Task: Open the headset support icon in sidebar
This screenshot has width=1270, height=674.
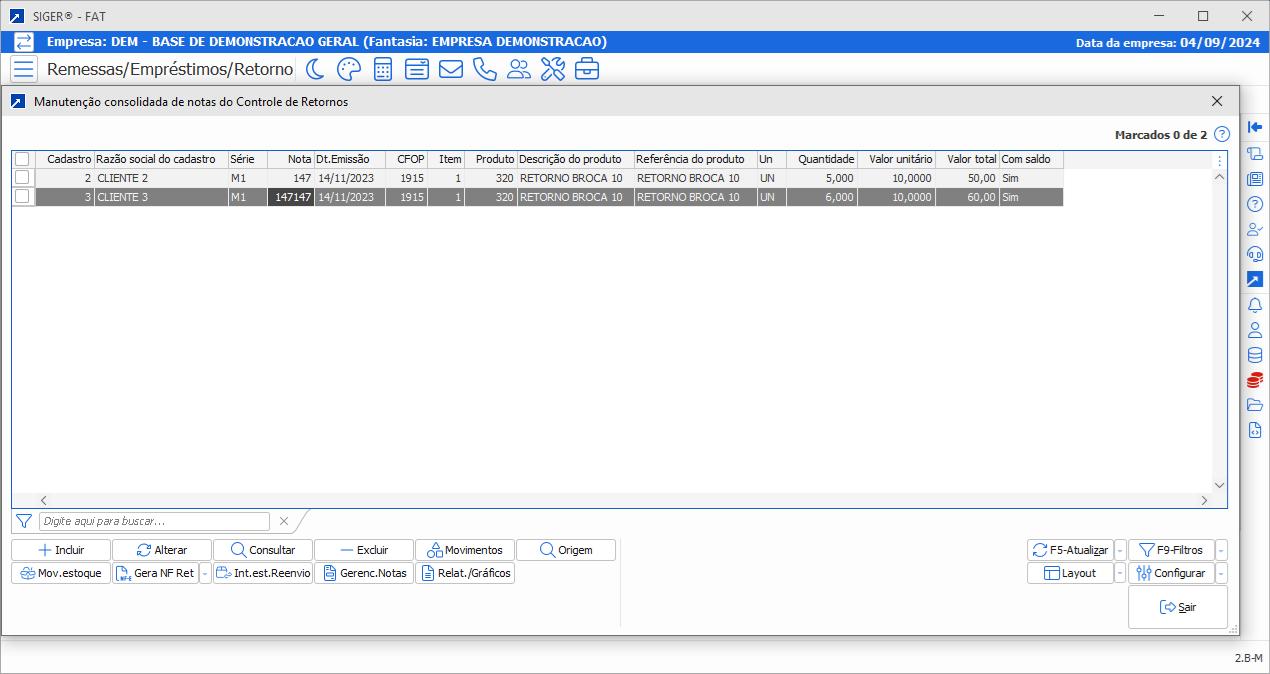Action: tap(1255, 254)
